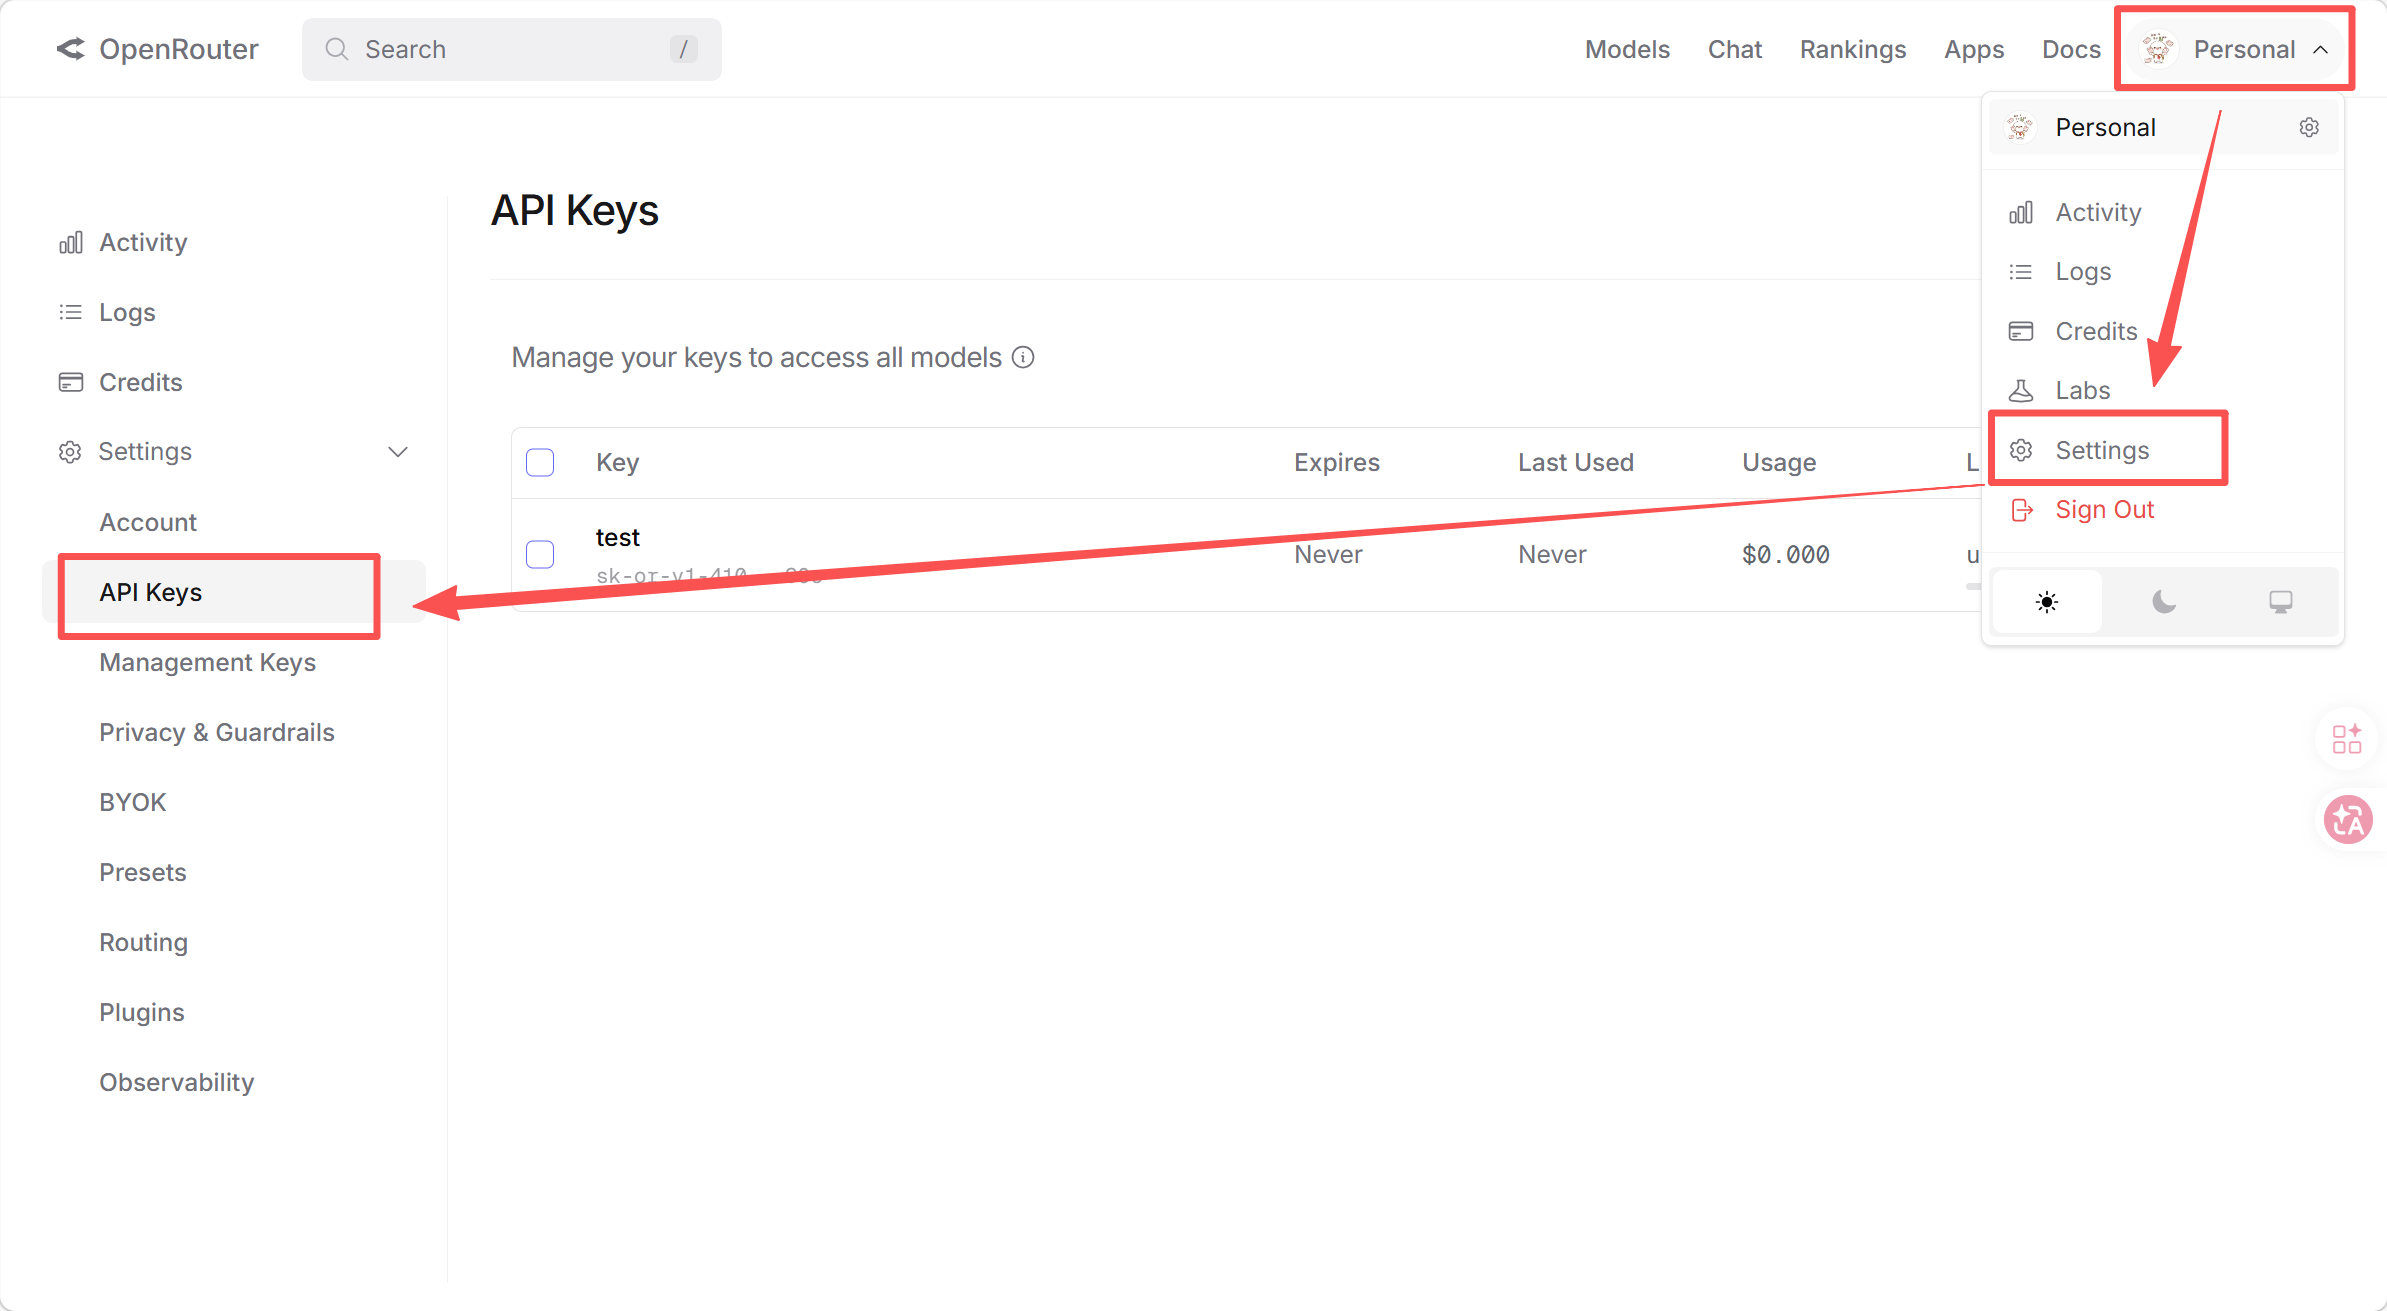2387x1311 pixels.
Task: Click Personal workspace name in dropdown panel
Action: (2105, 127)
